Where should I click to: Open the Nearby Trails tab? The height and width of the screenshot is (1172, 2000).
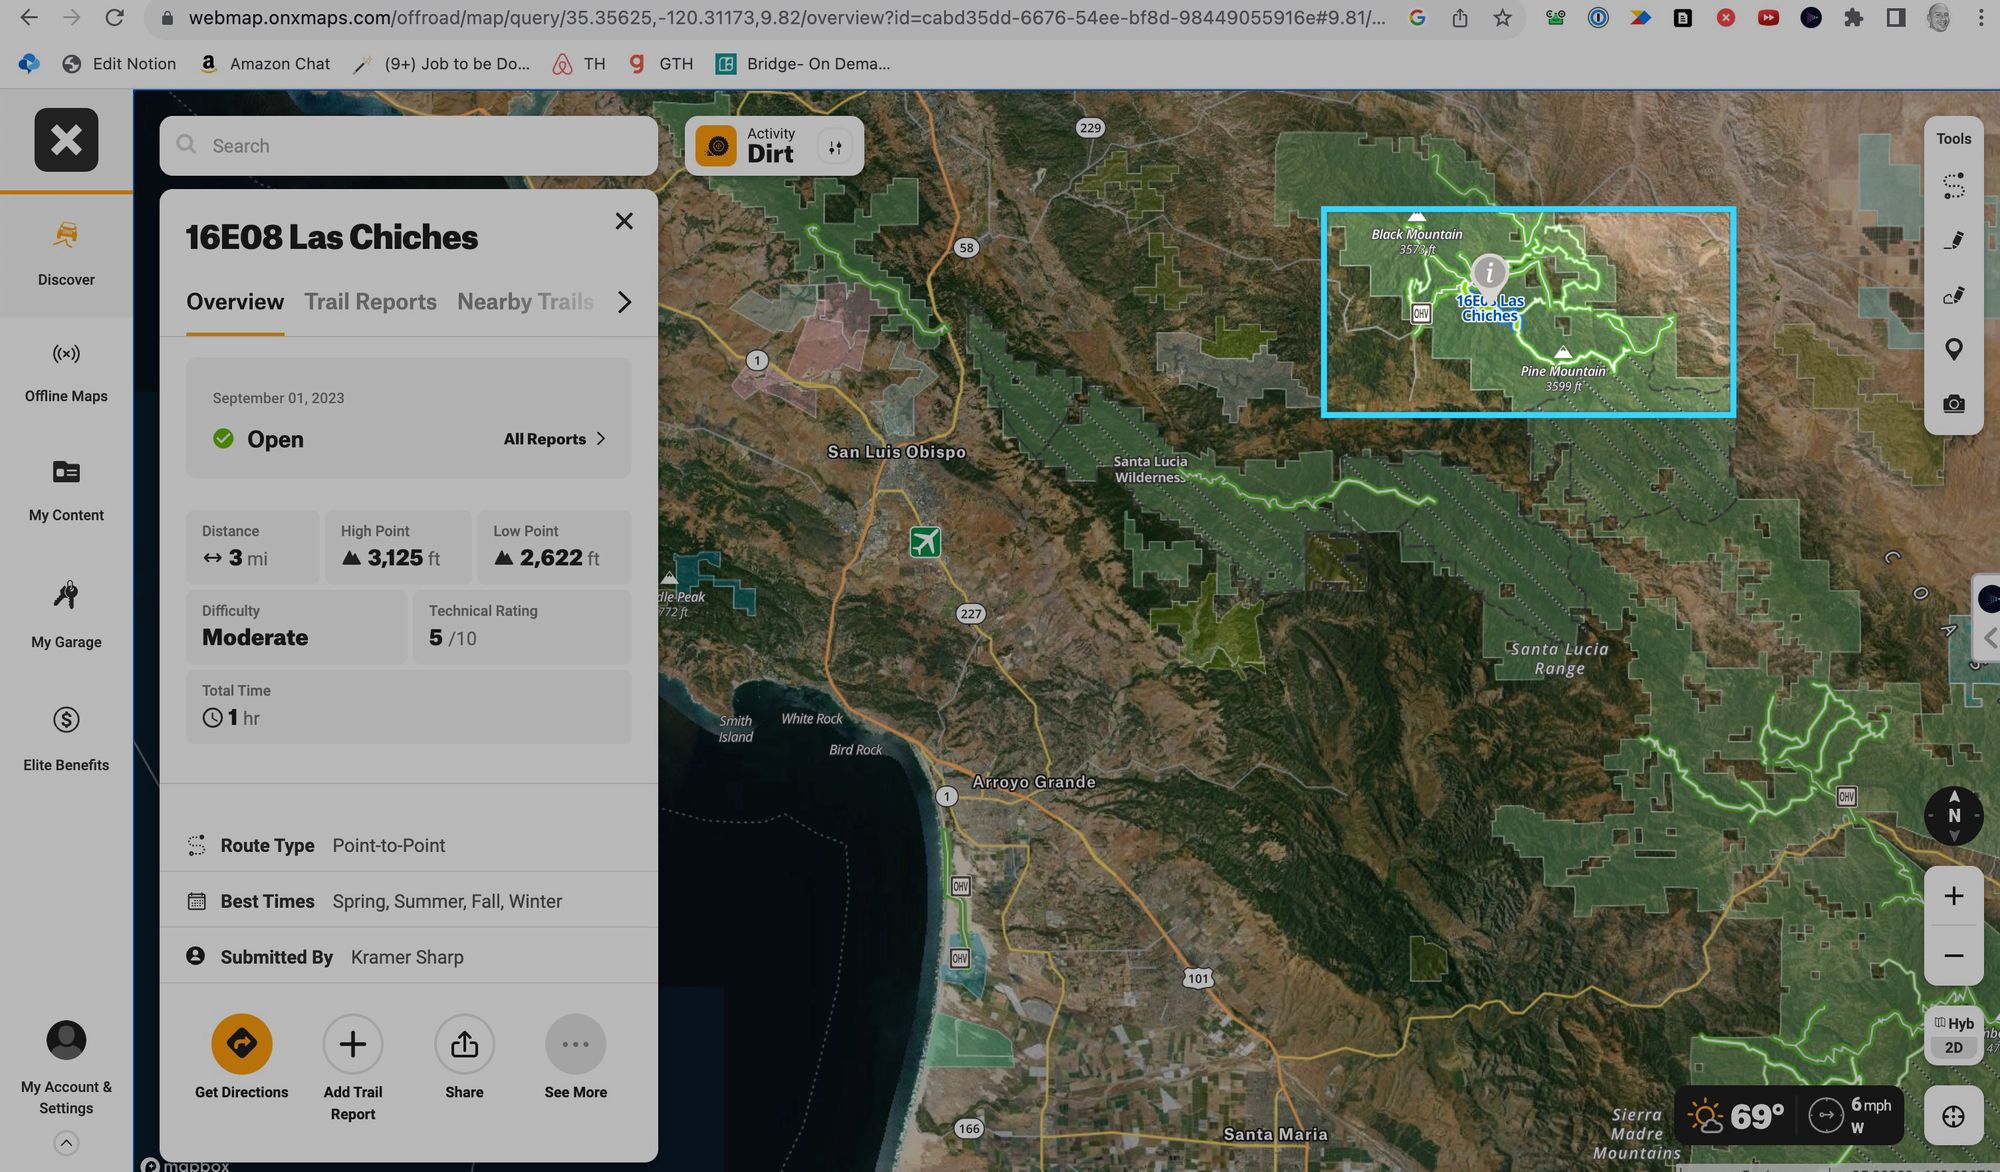click(525, 302)
